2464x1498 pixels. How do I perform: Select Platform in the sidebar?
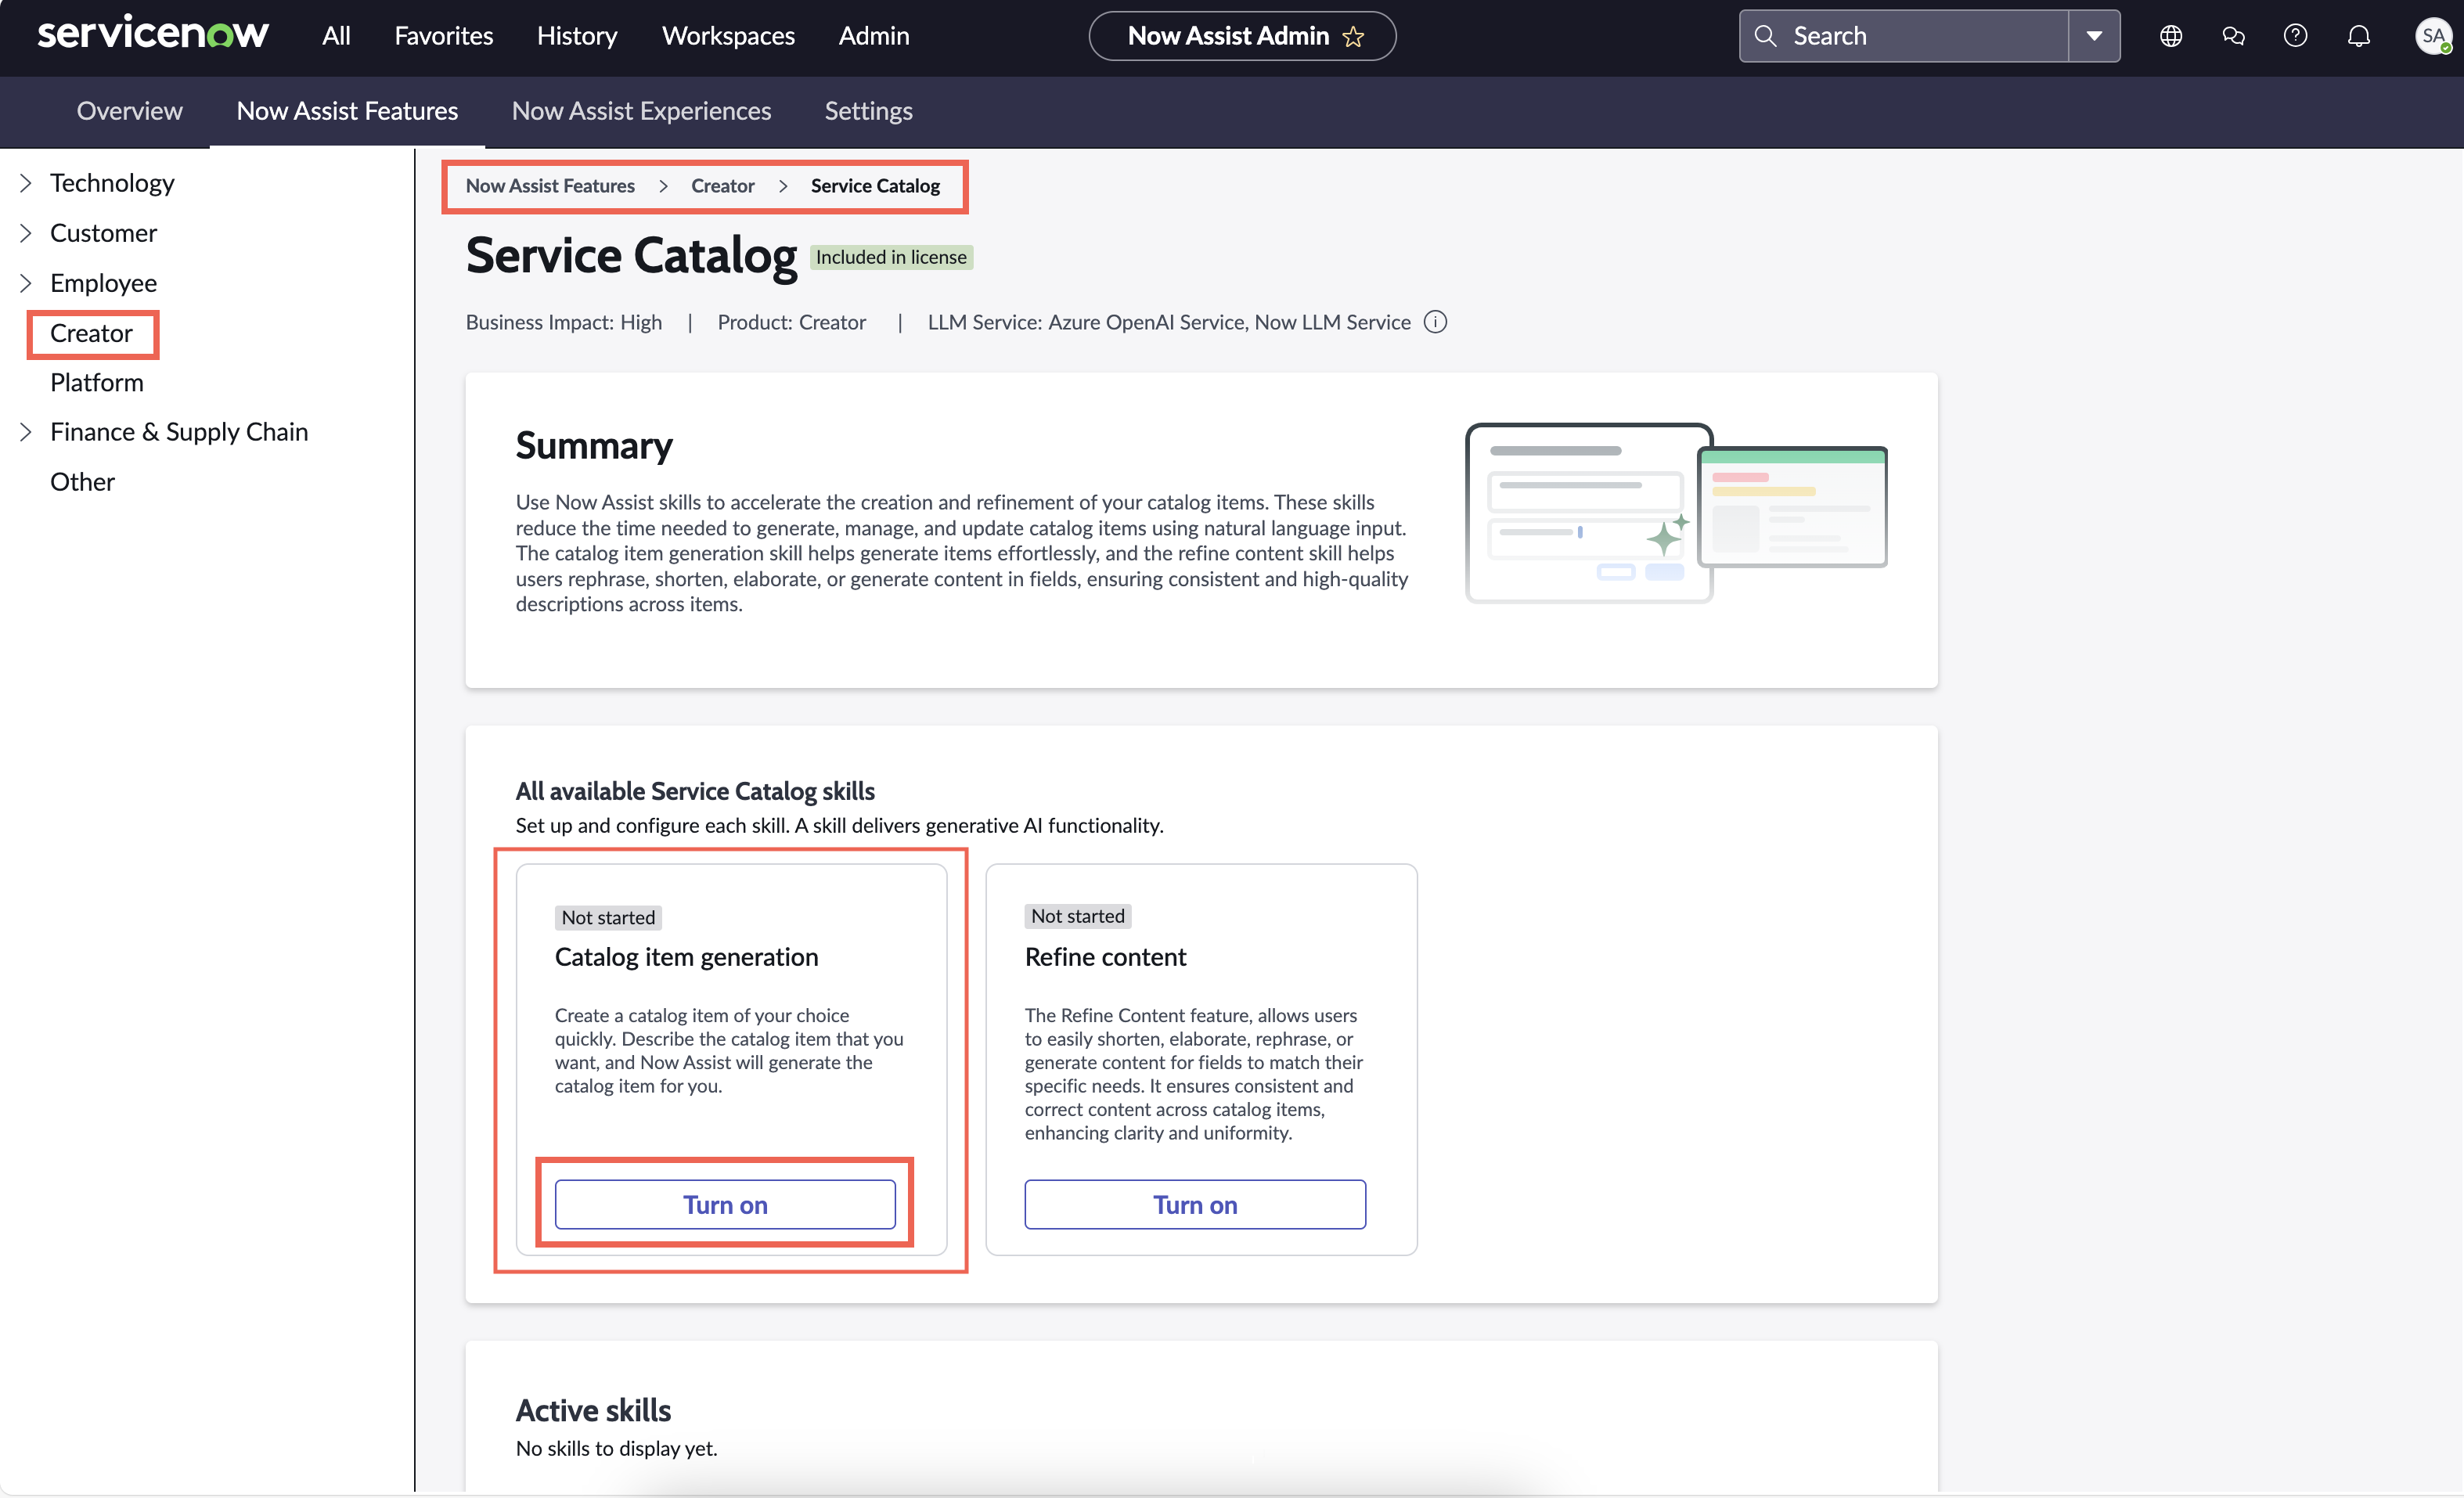tap(97, 383)
